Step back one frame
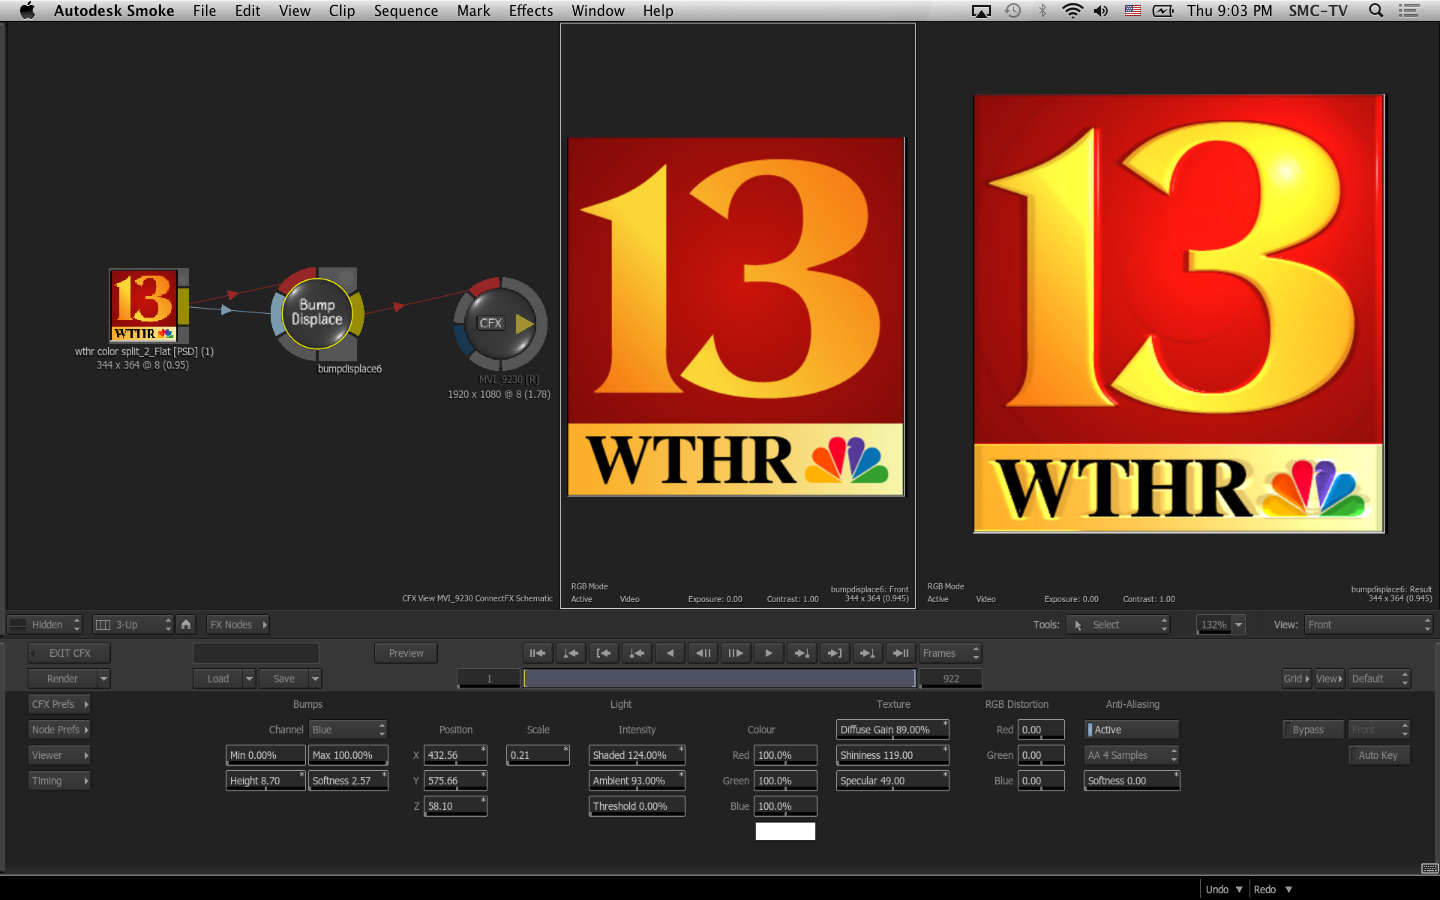Screen dimensions: 1440x900 point(703,653)
